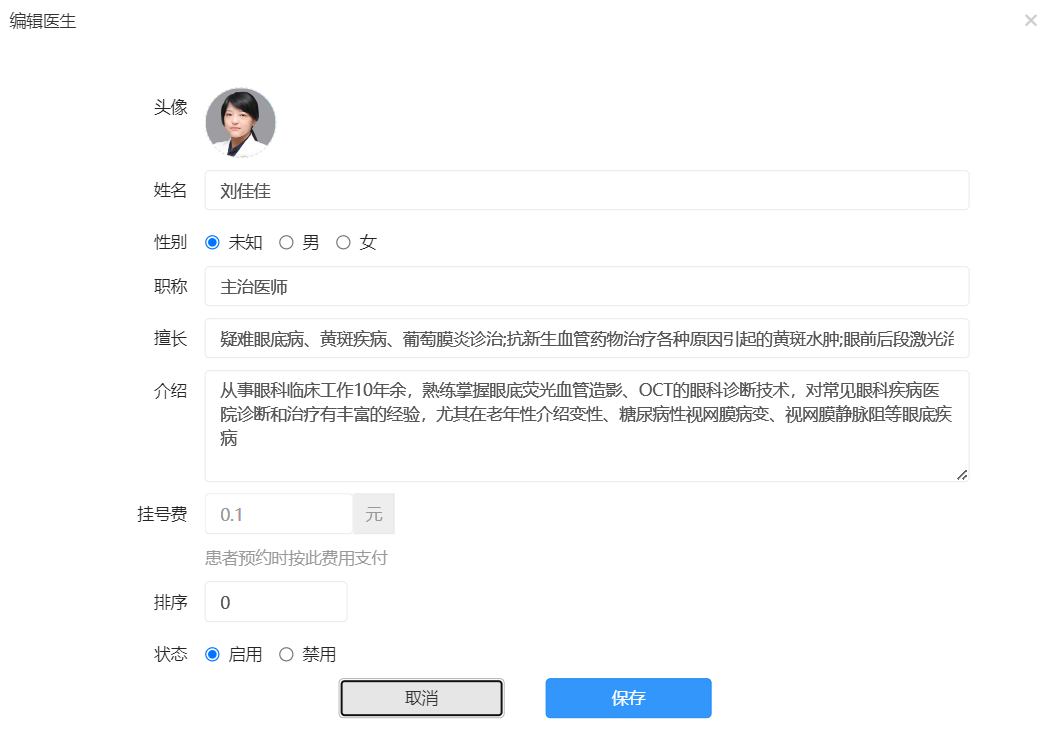Image resolution: width=1054 pixels, height=739 pixels.
Task: Save the doctor with 保存 button
Action: (x=629, y=698)
